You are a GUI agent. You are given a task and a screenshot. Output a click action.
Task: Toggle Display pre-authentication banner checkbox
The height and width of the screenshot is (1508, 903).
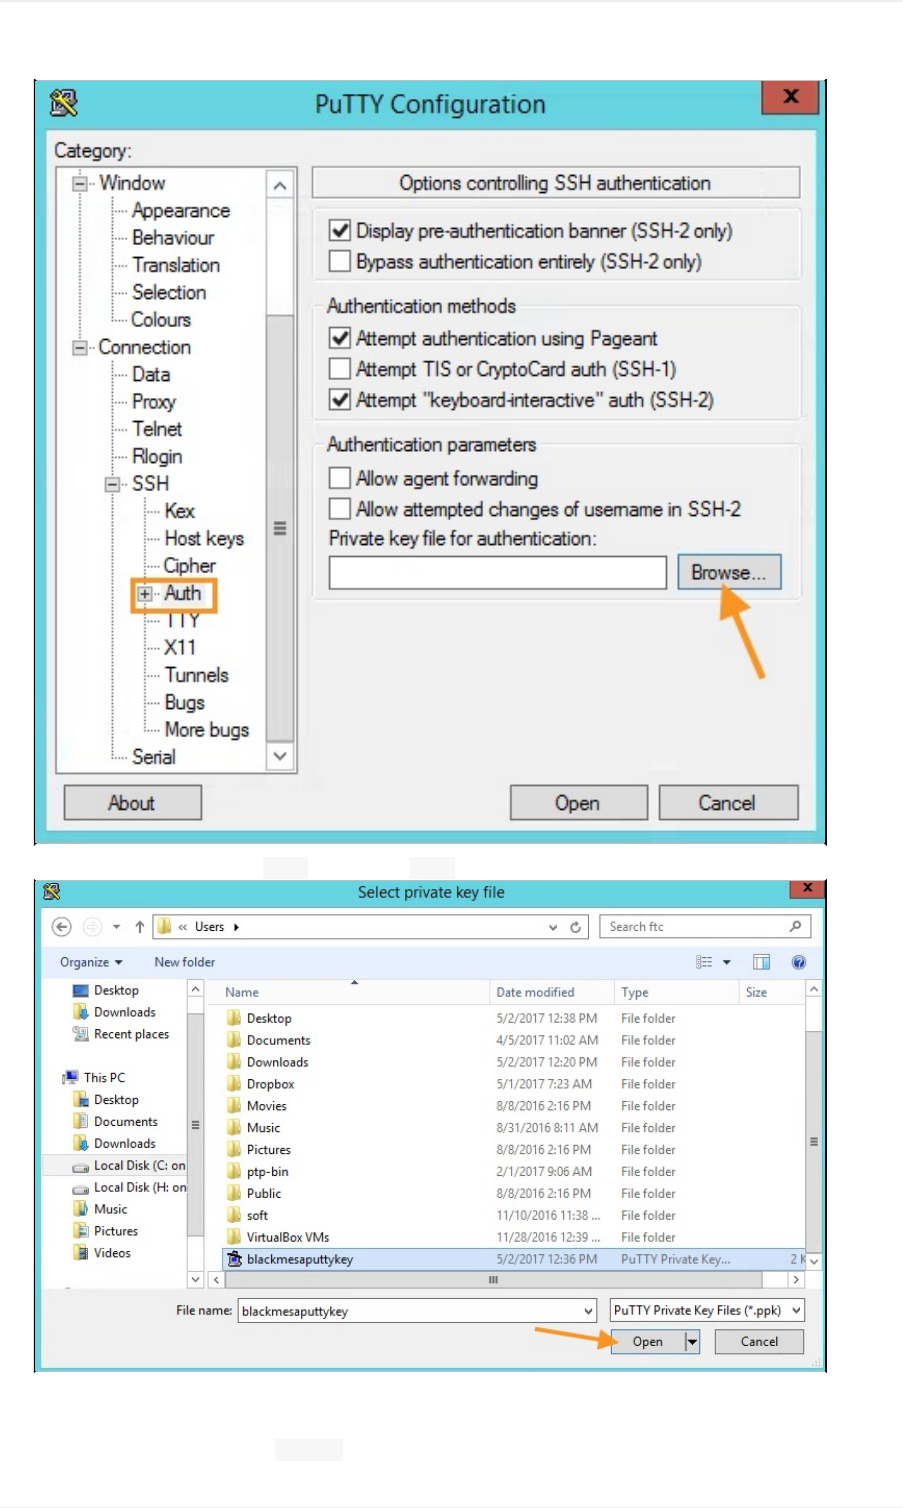click(340, 230)
